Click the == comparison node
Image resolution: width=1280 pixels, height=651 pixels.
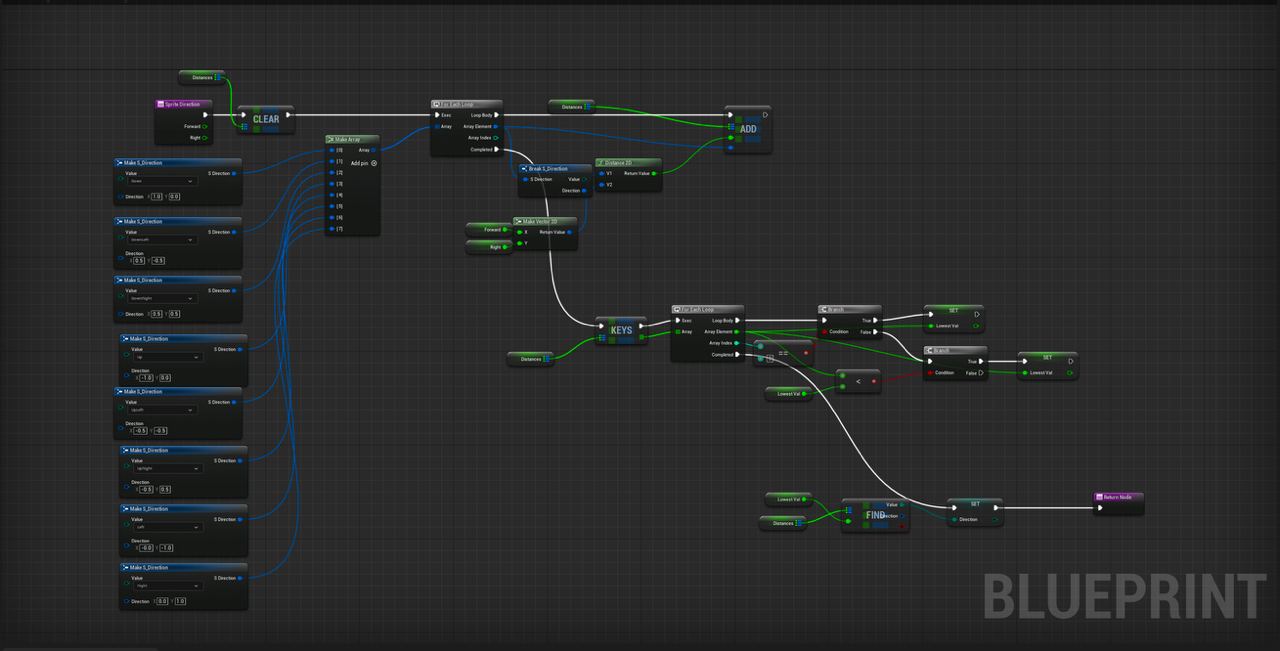tap(783, 353)
